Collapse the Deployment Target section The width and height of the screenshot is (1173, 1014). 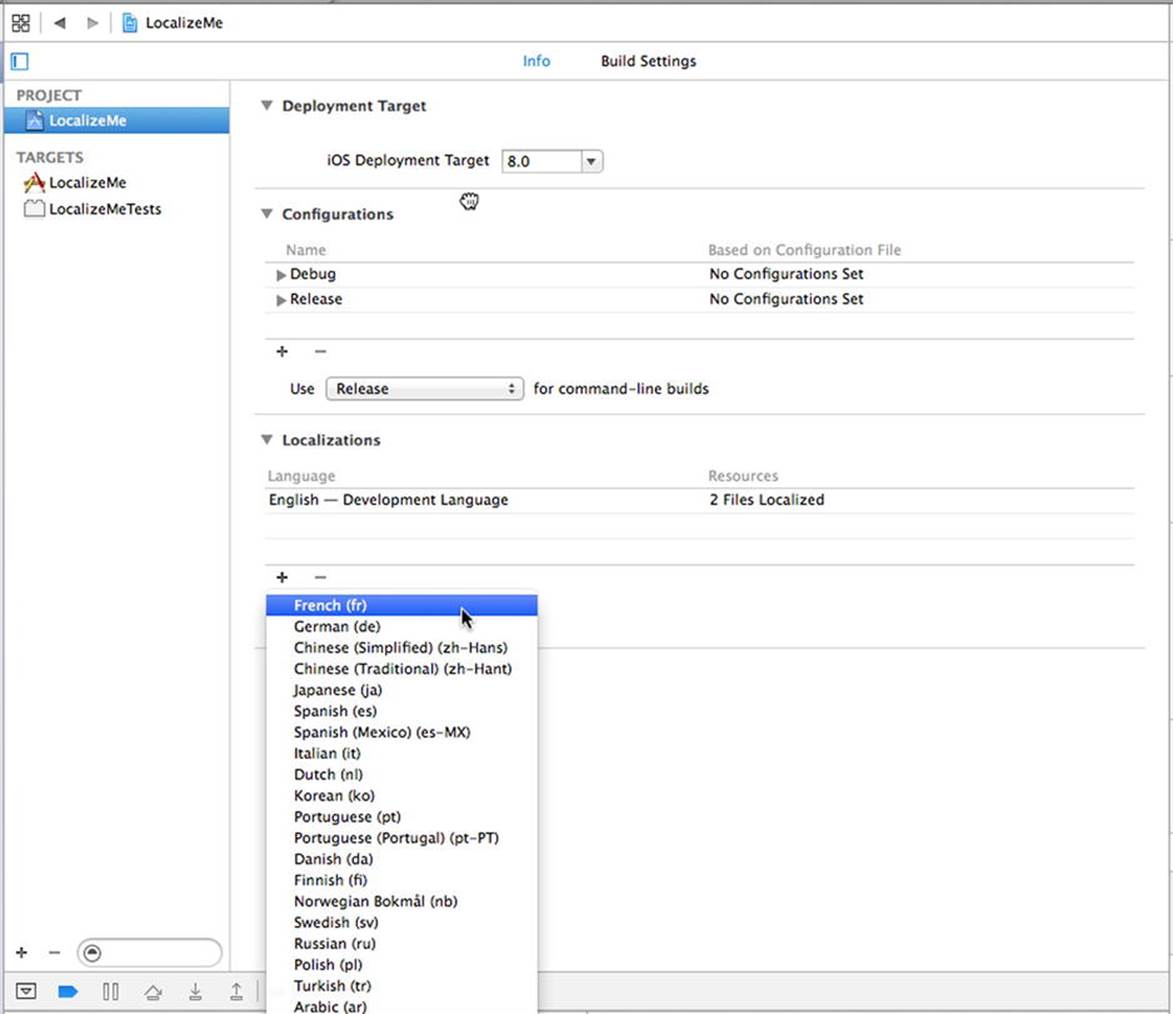(266, 106)
